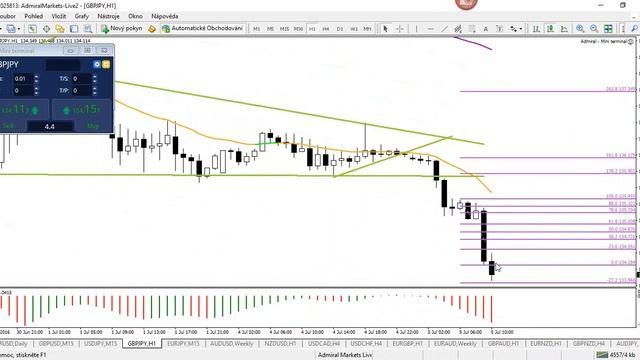Select the crosshair tool
Image resolution: width=640 pixels, height=360 pixels.
pyautogui.click(x=400, y=29)
